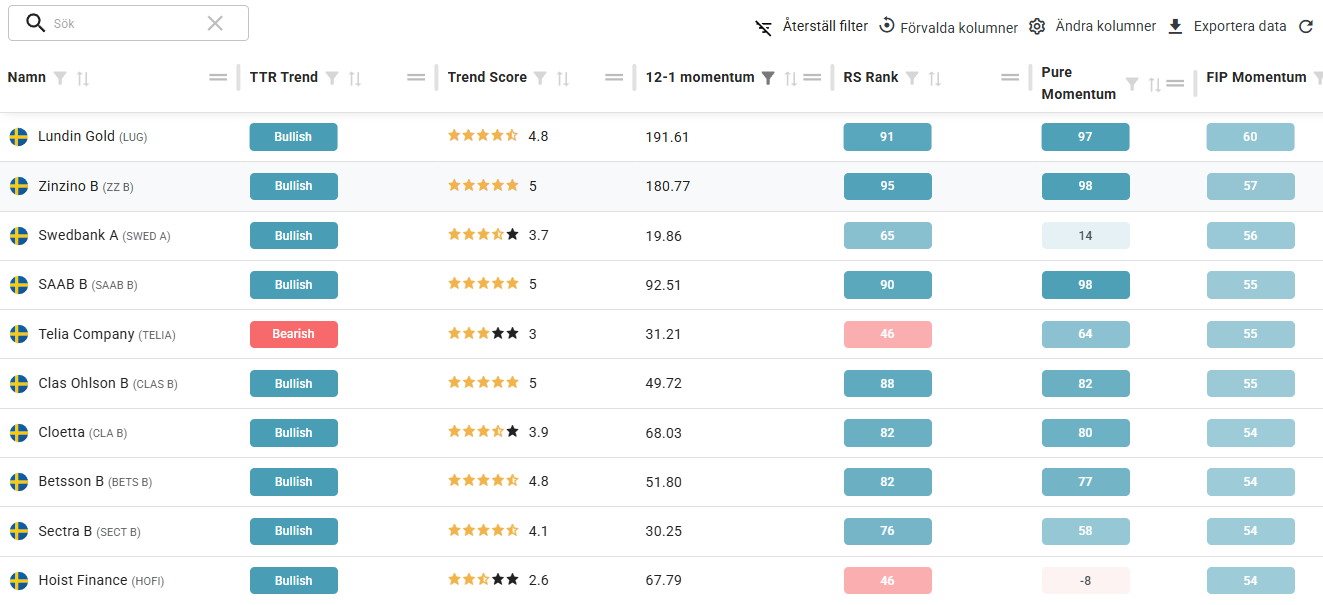Open Pure Momentum column menu handle

point(1175,84)
